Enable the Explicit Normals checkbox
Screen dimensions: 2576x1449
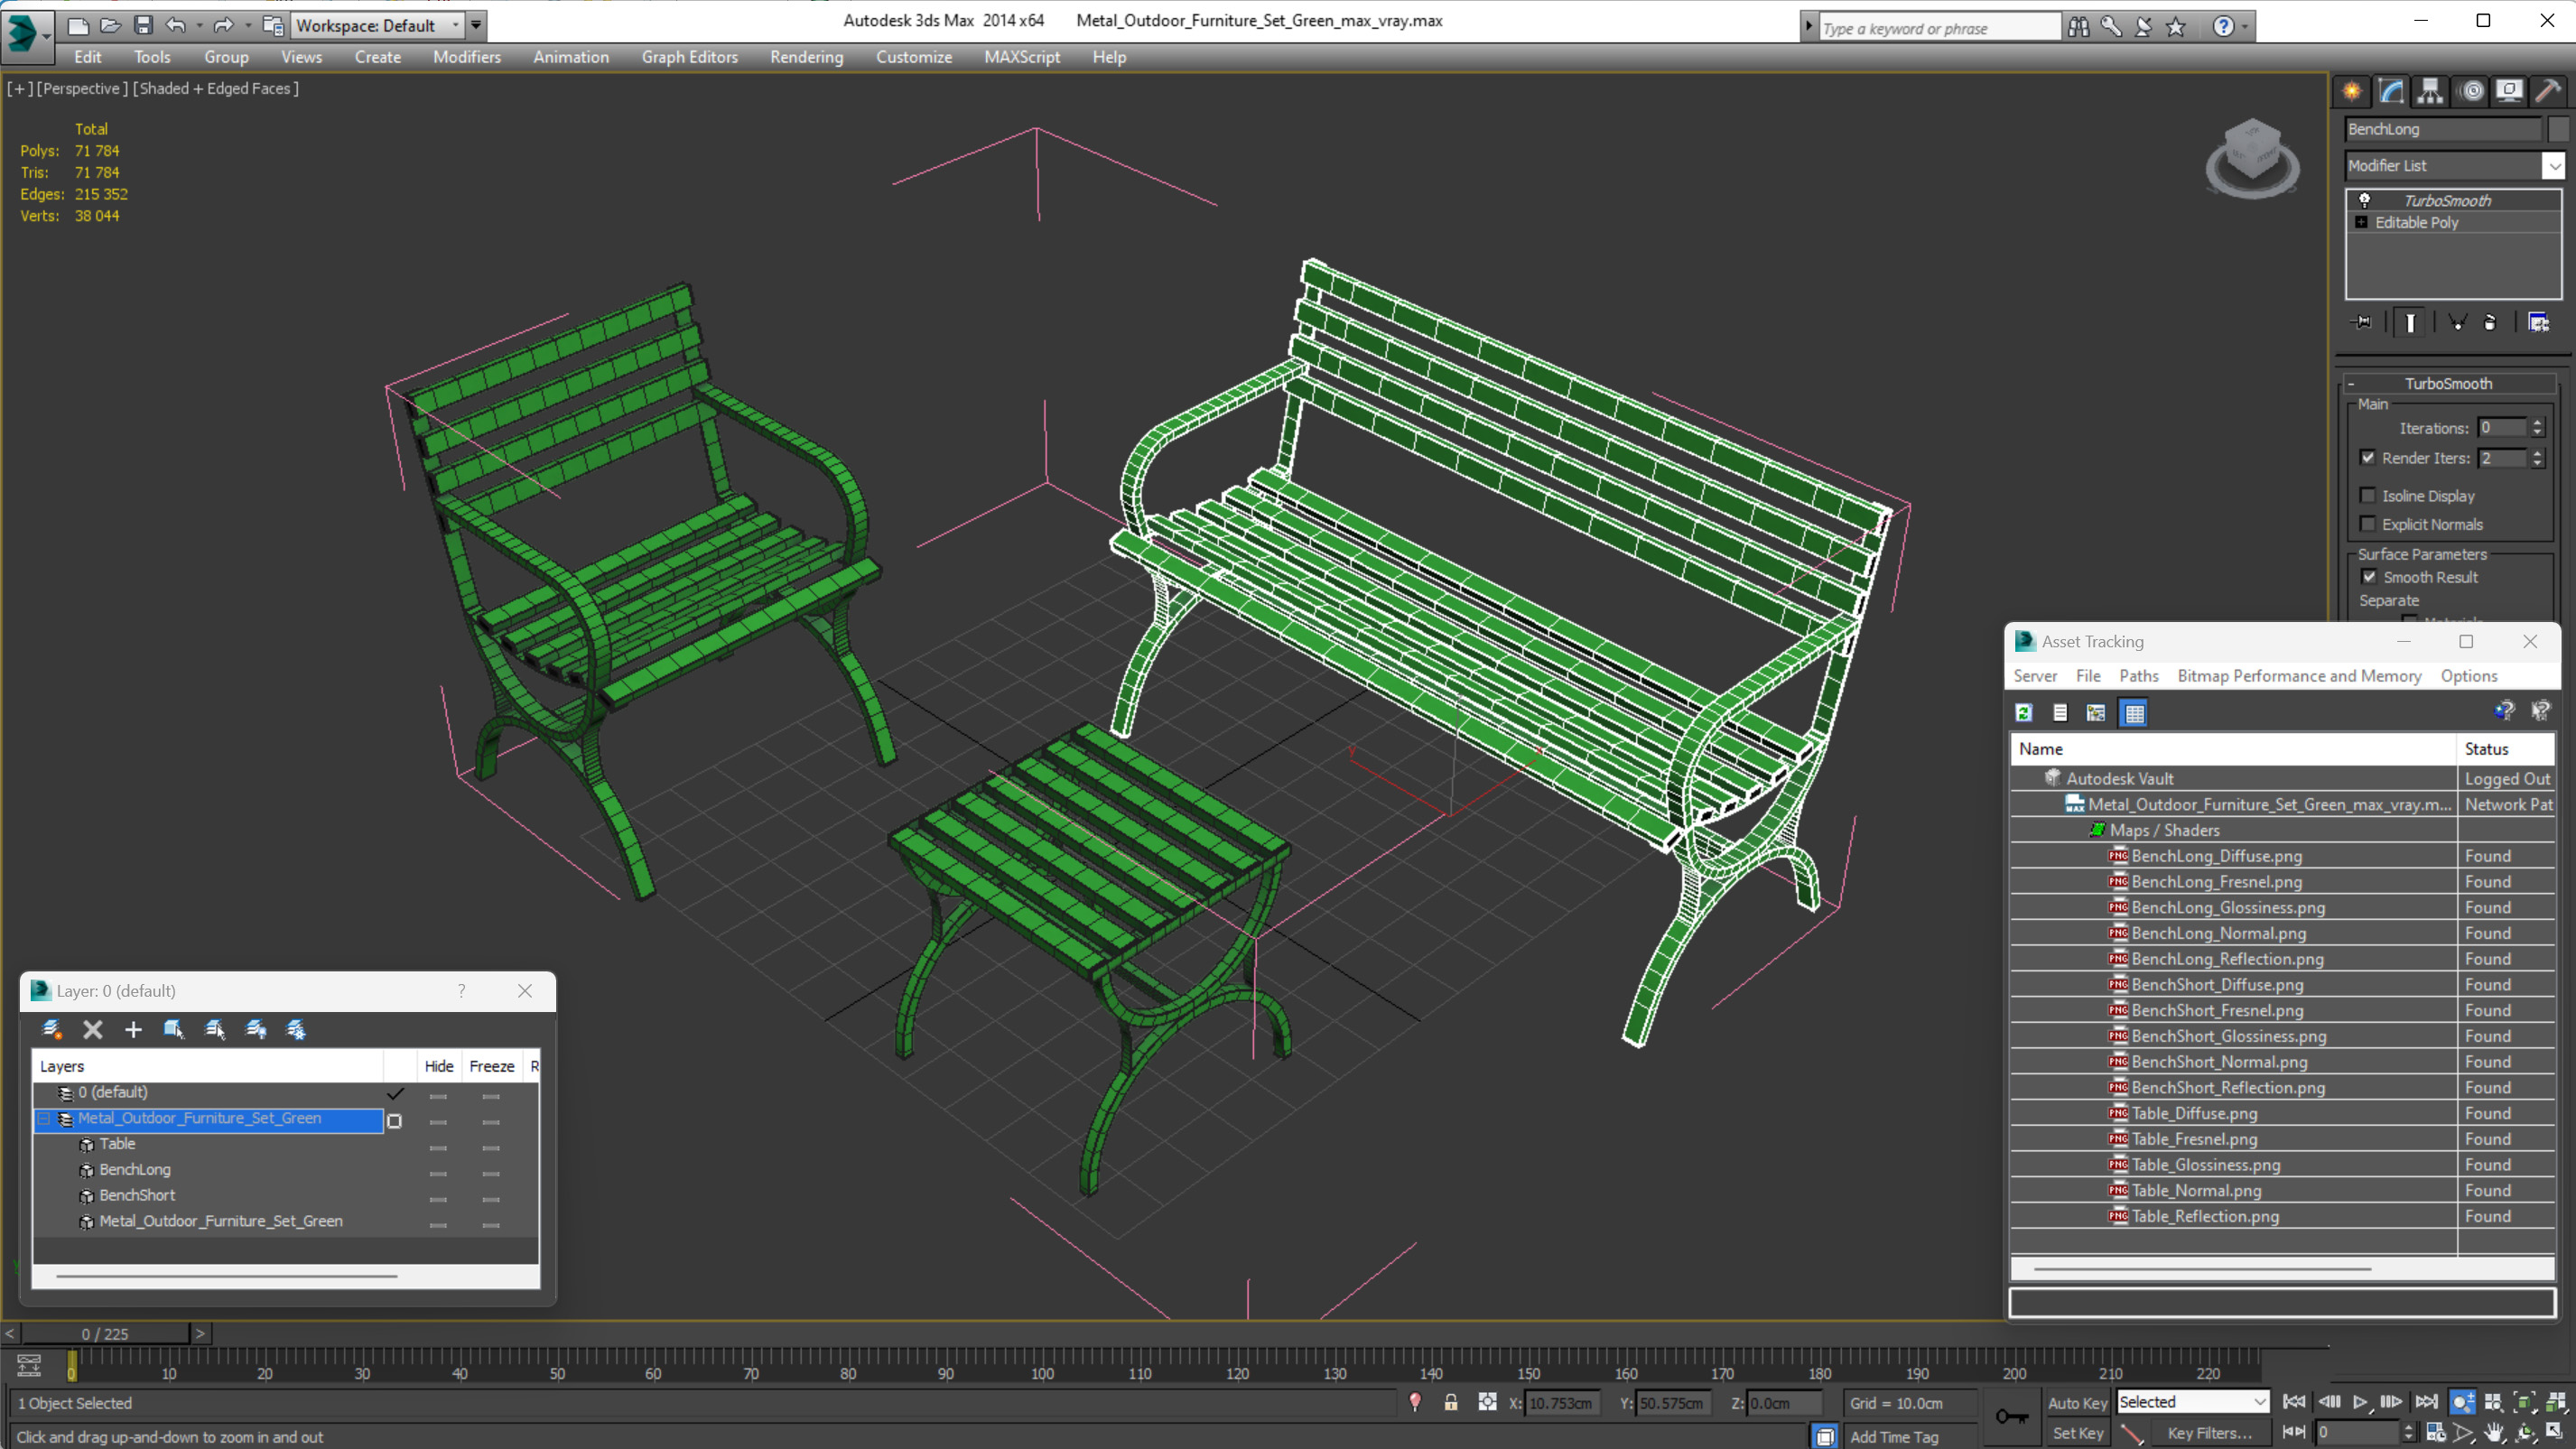pos(2368,524)
